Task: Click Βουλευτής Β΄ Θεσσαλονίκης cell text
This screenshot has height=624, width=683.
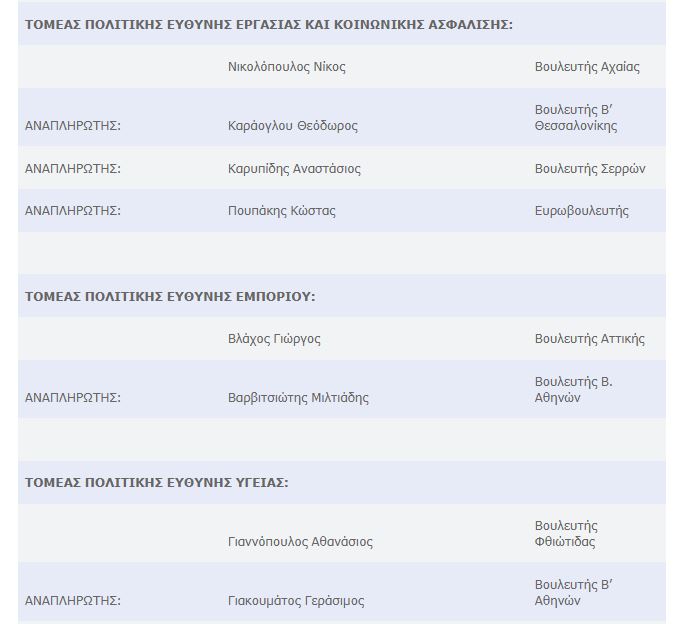Action: pos(575,117)
